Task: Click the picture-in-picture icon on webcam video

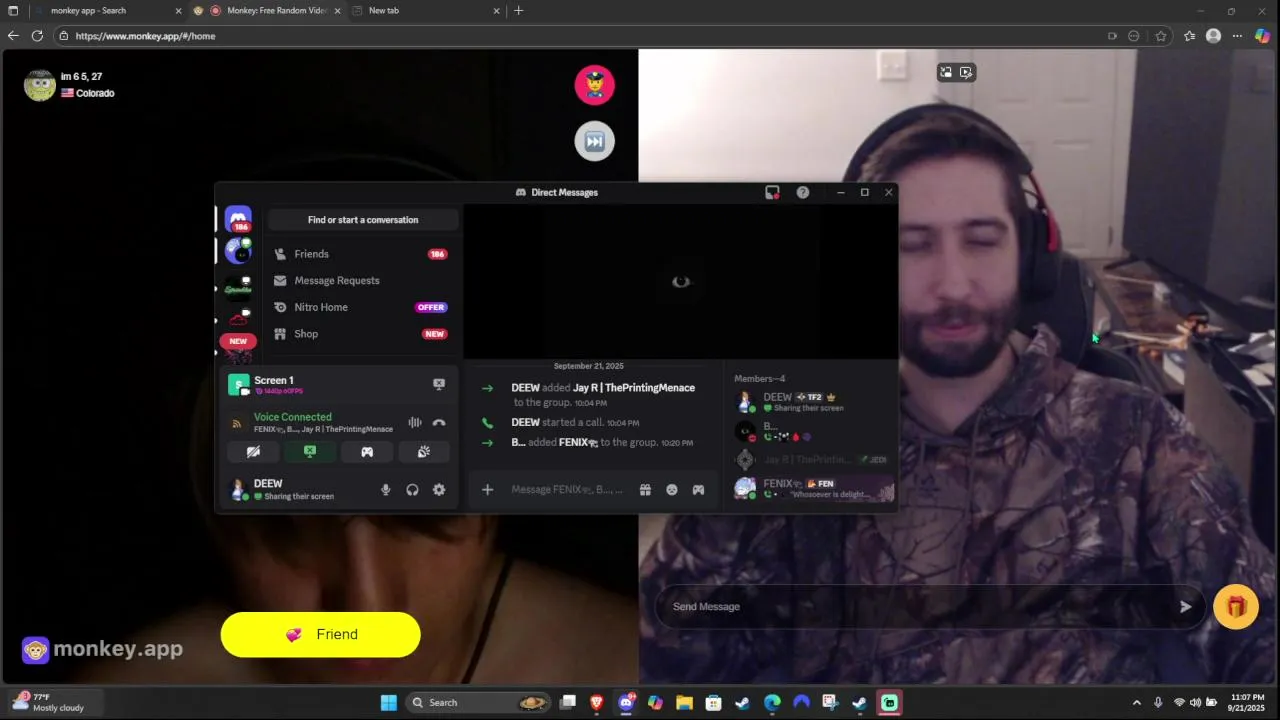Action: click(946, 72)
